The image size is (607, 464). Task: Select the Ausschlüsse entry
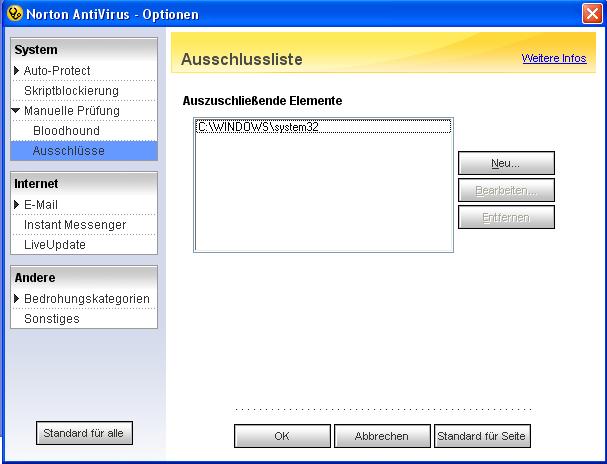tap(68, 151)
